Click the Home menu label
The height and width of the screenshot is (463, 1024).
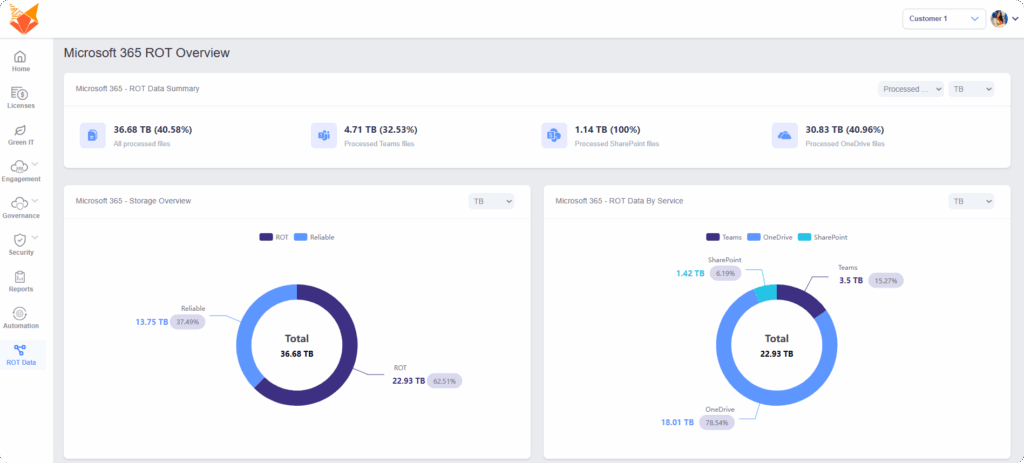coord(21,69)
